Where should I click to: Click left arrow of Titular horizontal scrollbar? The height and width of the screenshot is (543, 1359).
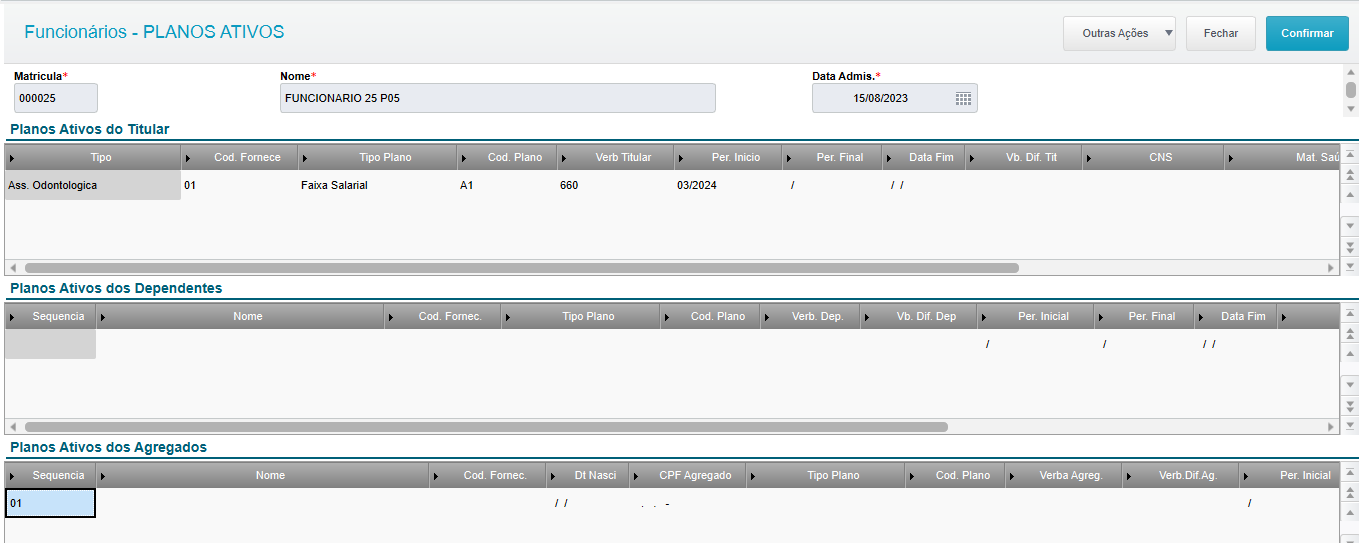tap(13, 268)
